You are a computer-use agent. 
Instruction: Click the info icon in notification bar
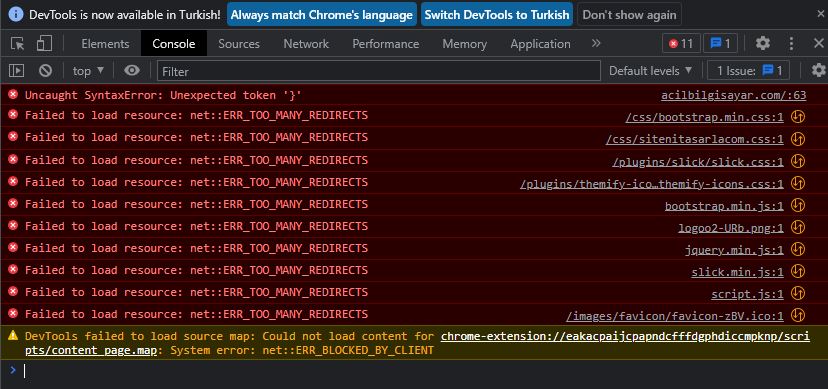click(16, 14)
